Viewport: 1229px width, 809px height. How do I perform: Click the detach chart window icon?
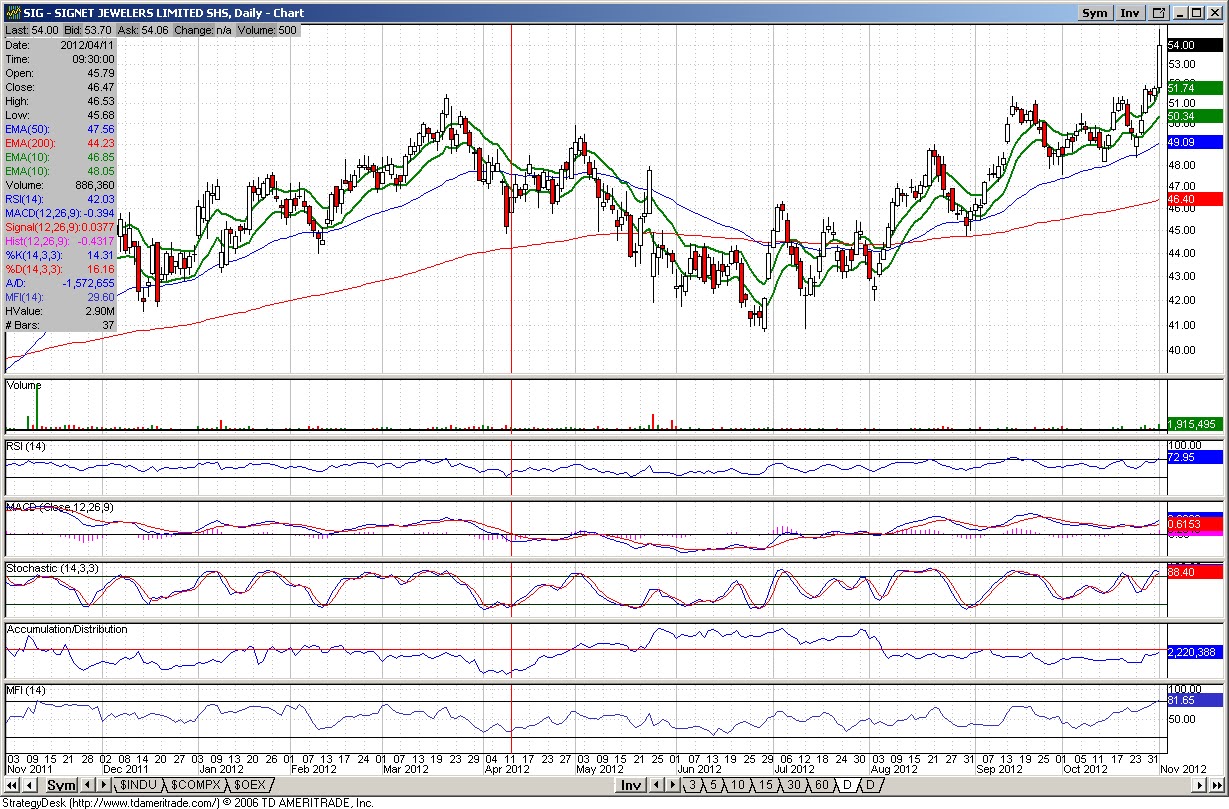(x=1159, y=13)
